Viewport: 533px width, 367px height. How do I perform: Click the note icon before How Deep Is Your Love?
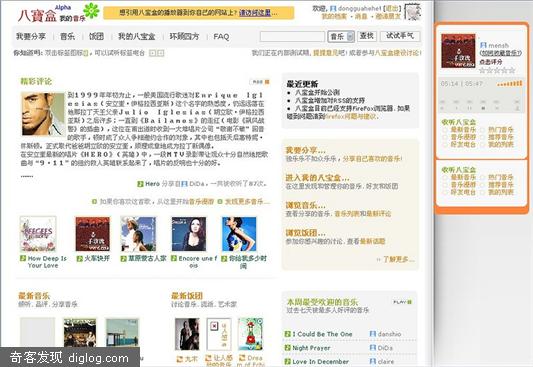pyautogui.click(x=23, y=258)
